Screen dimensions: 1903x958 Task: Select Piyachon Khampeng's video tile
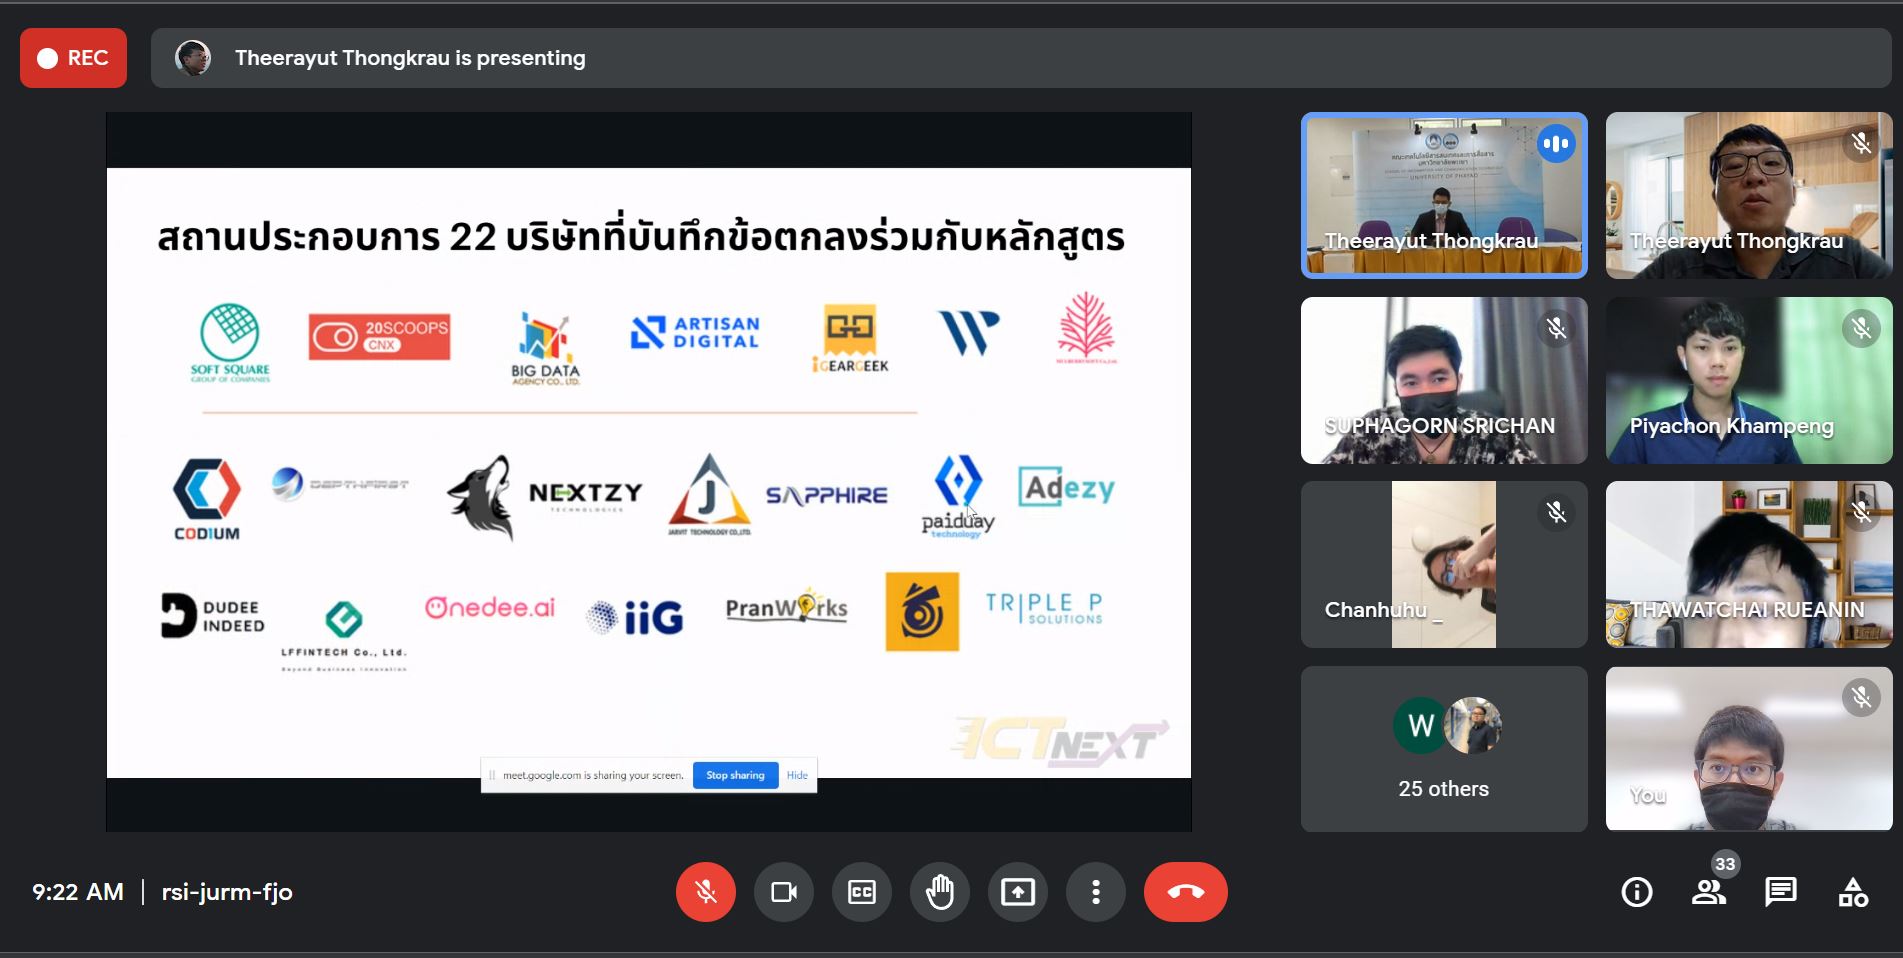pyautogui.click(x=1748, y=380)
